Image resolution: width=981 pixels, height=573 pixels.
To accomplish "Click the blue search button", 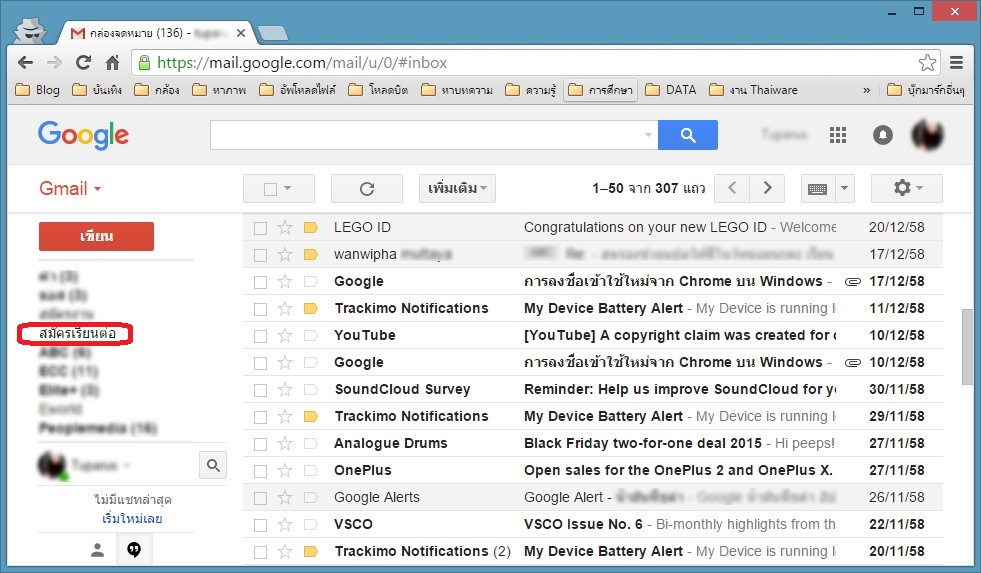I will (688, 135).
